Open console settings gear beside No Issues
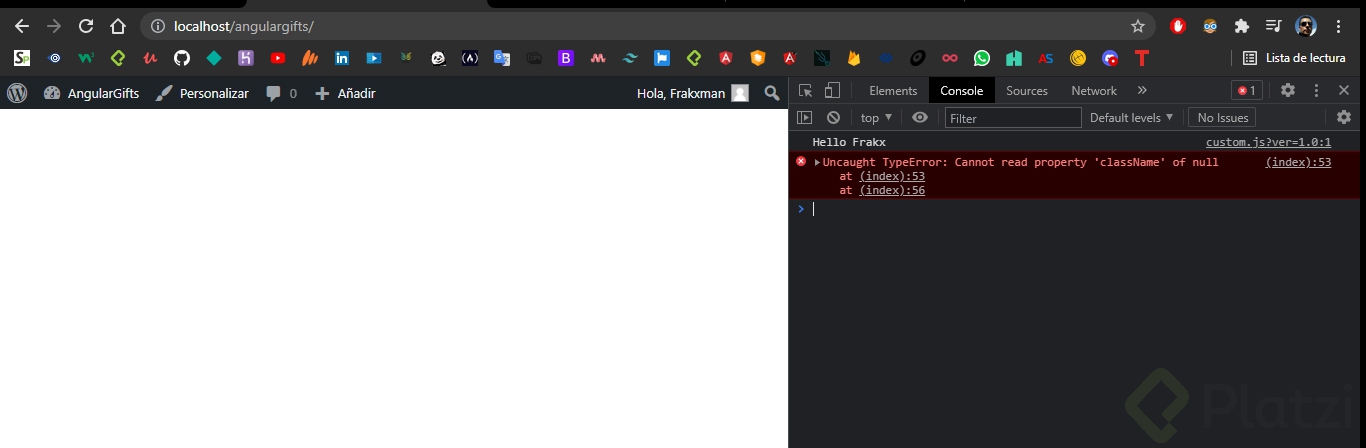This screenshot has height=448, width=1366. (1344, 117)
